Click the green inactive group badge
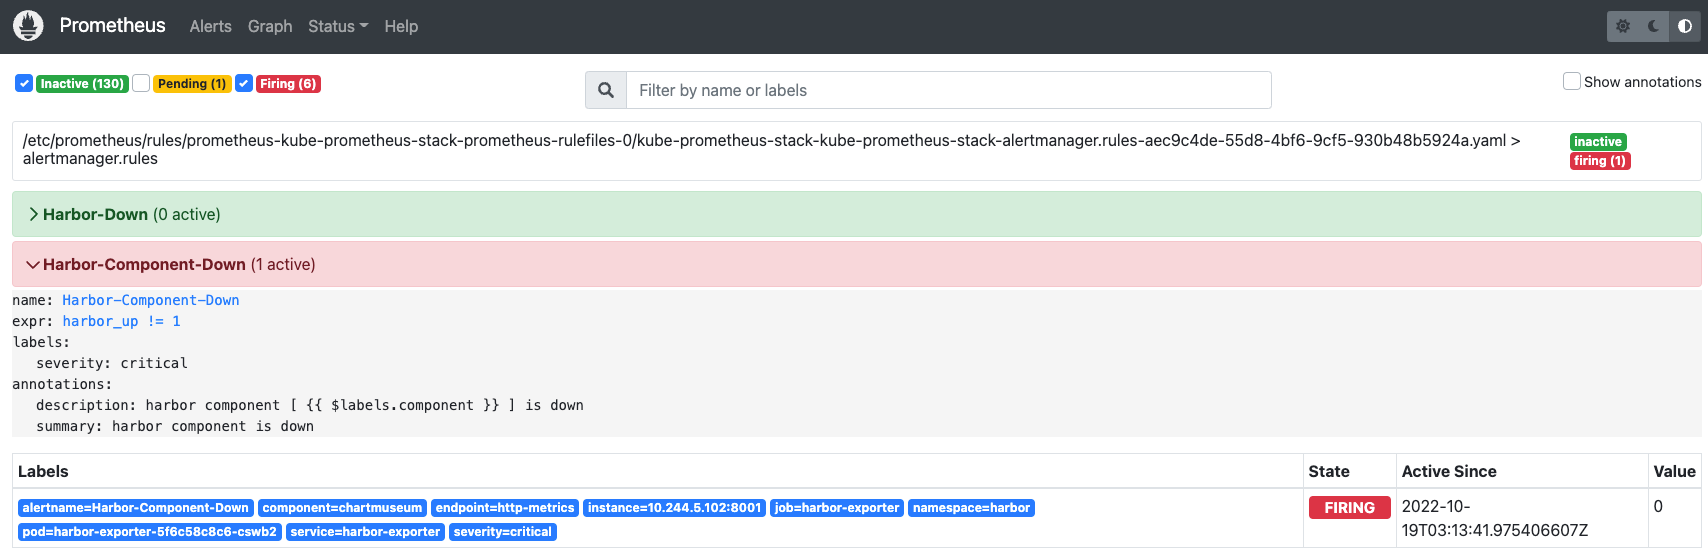1708x555 pixels. point(1598,142)
